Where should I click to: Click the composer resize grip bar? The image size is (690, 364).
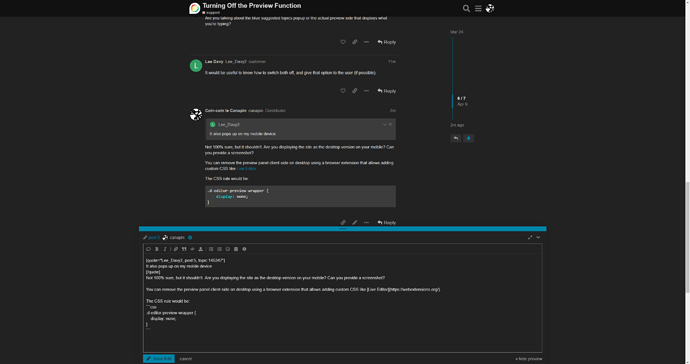click(x=342, y=229)
